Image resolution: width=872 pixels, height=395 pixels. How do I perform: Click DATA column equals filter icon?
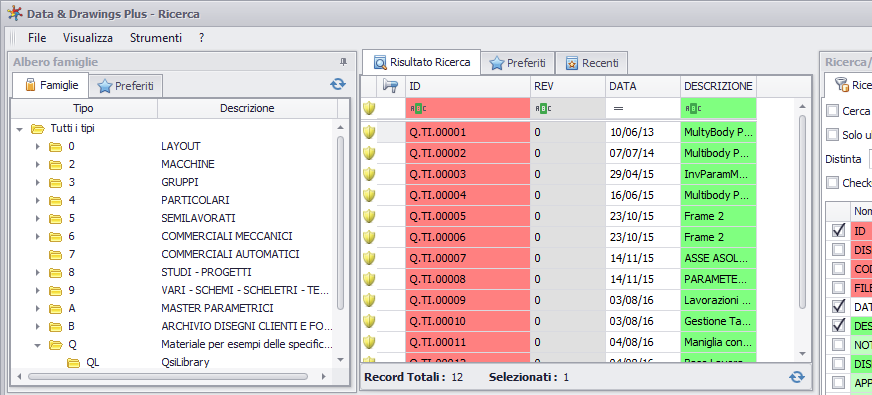point(618,108)
